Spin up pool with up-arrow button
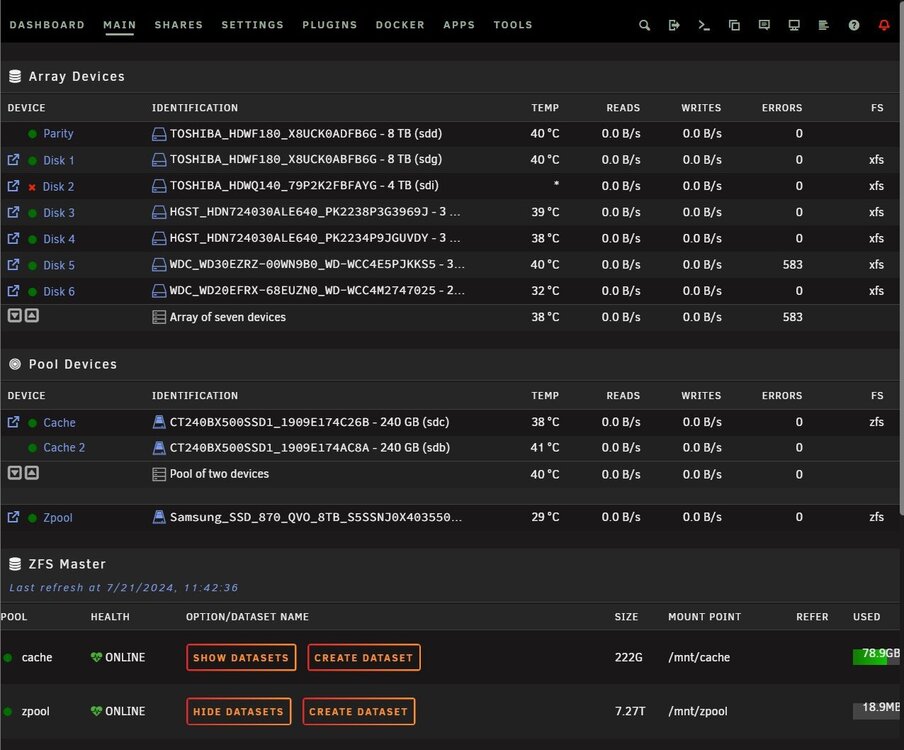 [x=32, y=473]
